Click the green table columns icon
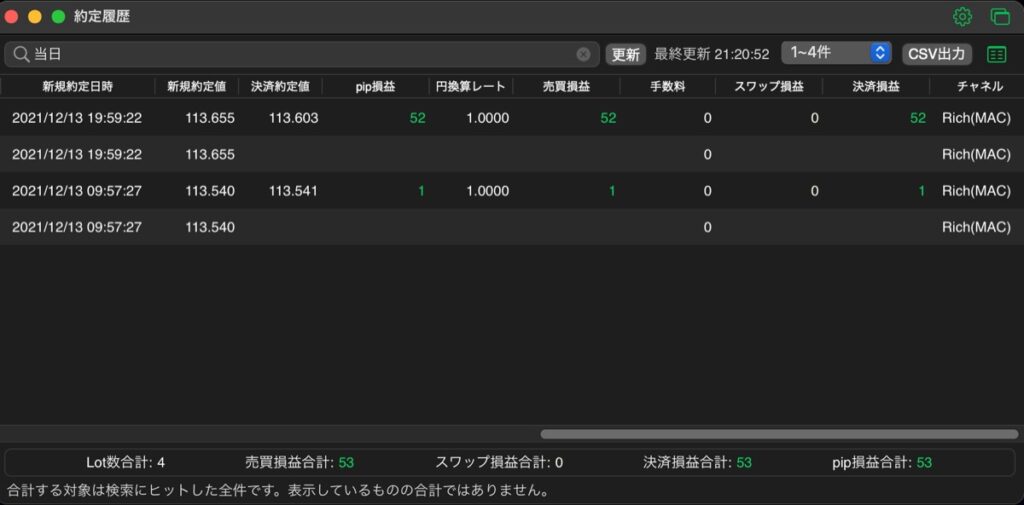 997,54
